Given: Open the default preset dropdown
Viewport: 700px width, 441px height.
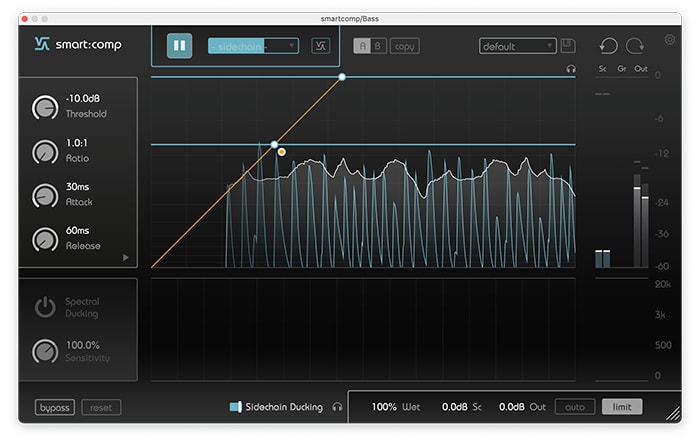Looking at the screenshot, I should click(x=517, y=46).
